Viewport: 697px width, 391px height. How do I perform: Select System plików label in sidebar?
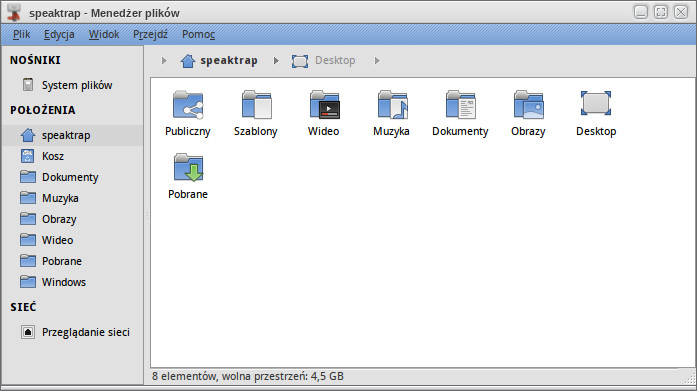coord(77,85)
